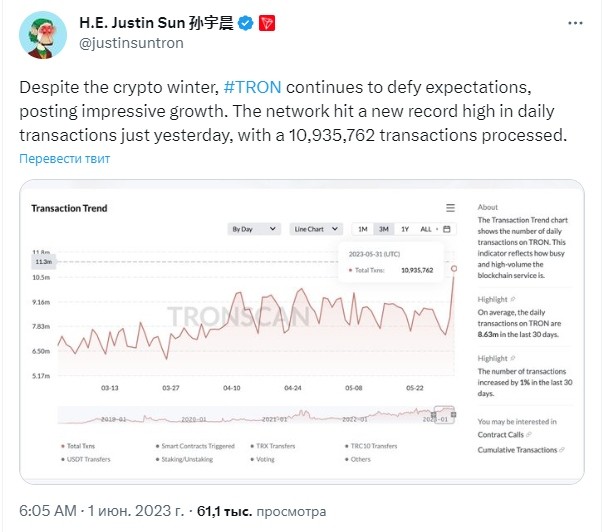Click link icon beside Cumulative Transactions

pyautogui.click(x=562, y=449)
